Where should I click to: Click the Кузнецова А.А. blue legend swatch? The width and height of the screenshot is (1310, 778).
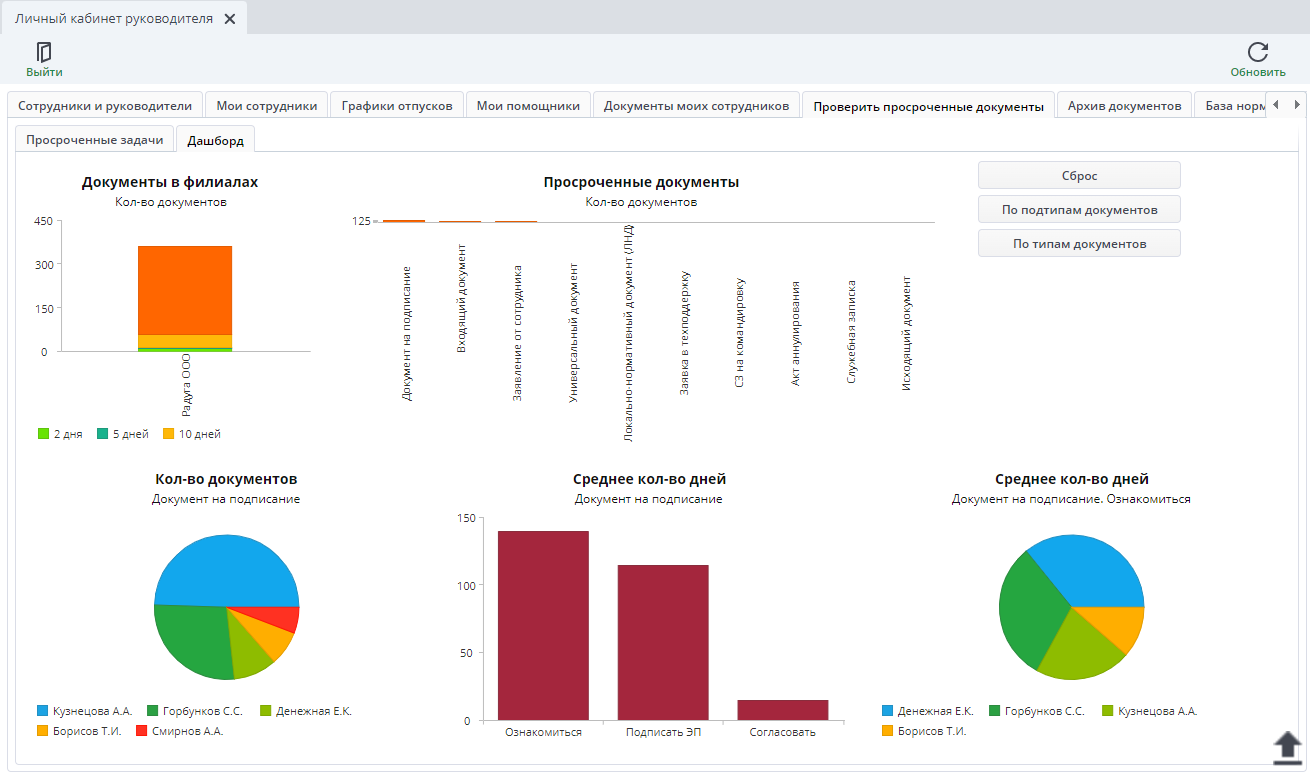43,711
